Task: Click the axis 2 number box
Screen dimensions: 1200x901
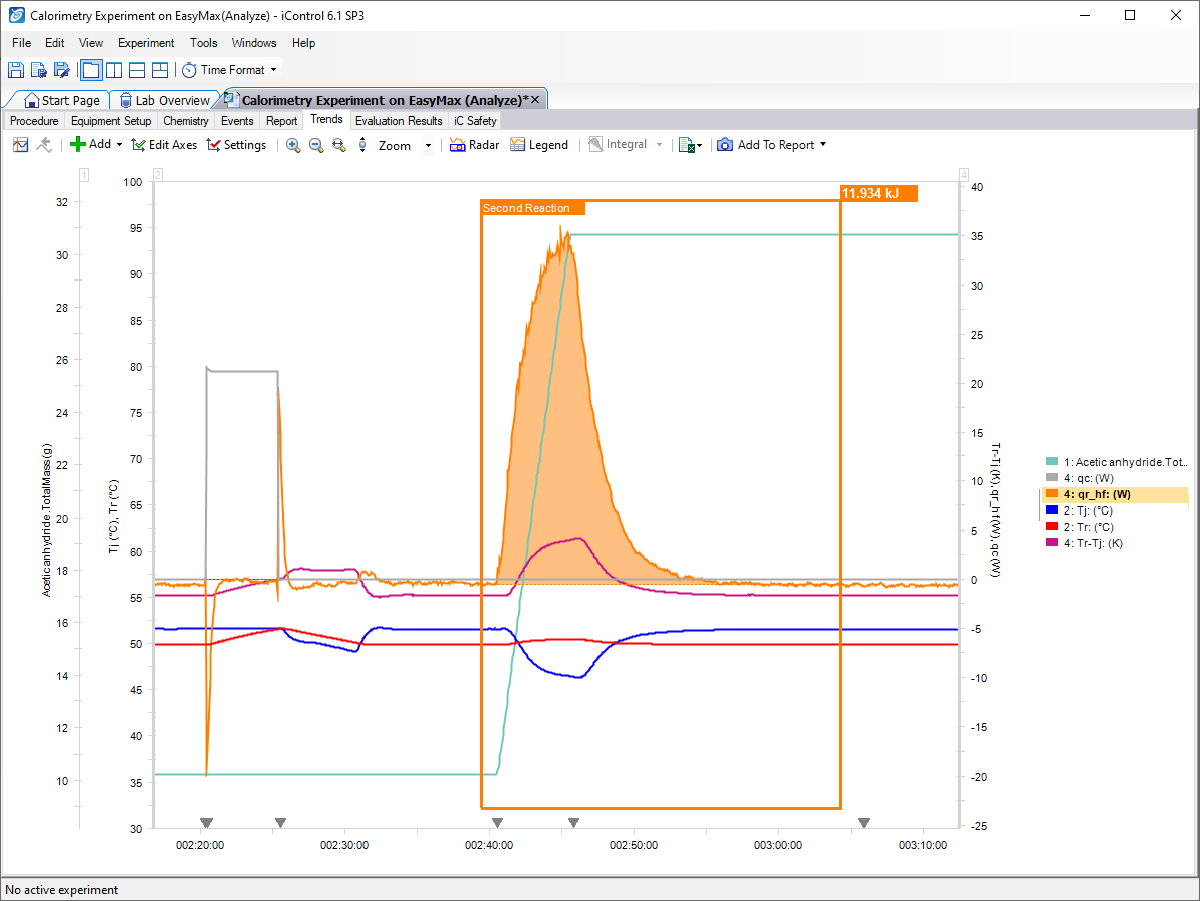Action: coord(157,175)
